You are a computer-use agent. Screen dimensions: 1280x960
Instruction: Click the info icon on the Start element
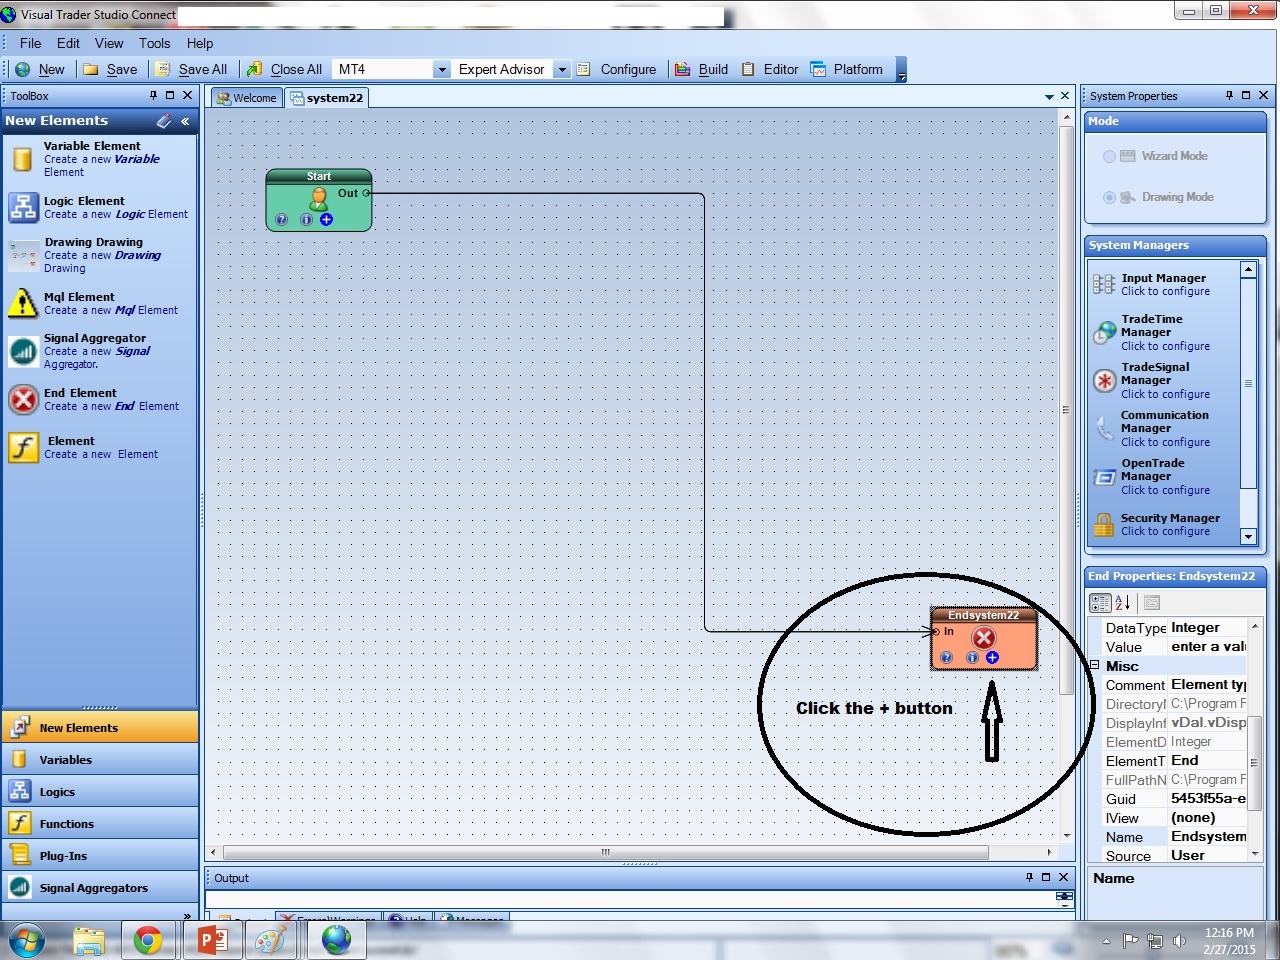click(306, 219)
